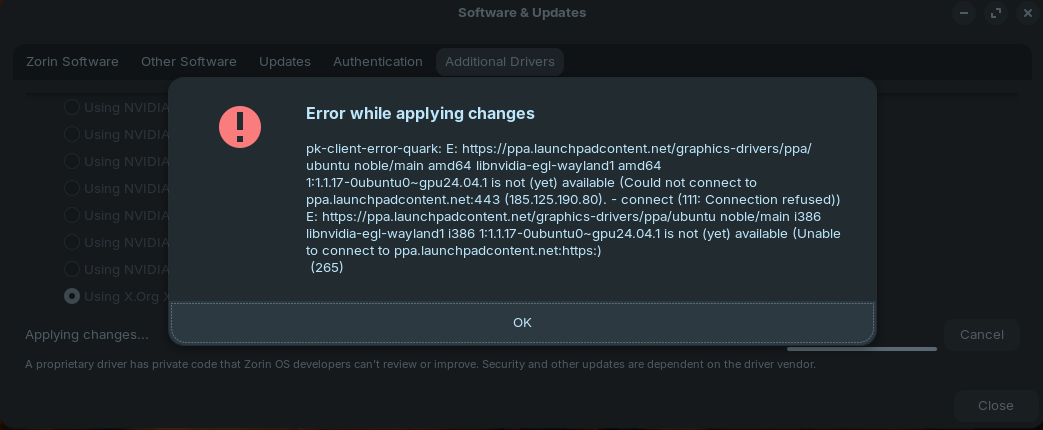
Task: Click the Close button at the bottom
Action: tap(995, 406)
